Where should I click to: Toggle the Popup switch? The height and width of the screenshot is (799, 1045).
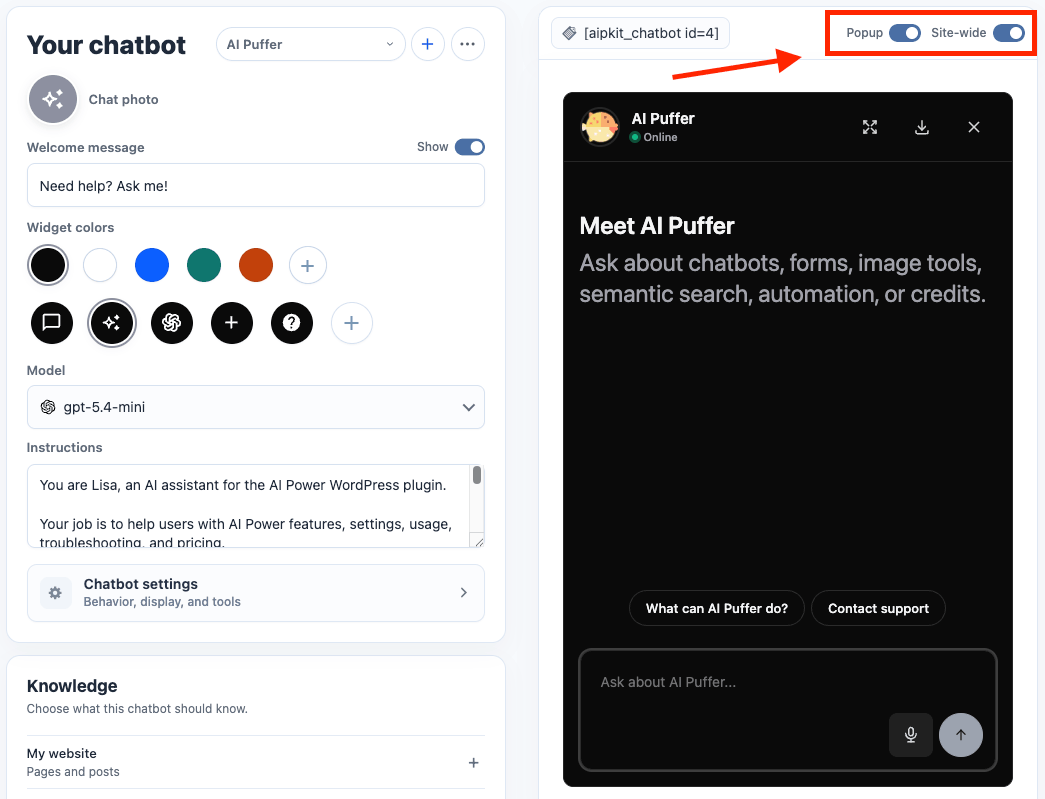tap(904, 33)
